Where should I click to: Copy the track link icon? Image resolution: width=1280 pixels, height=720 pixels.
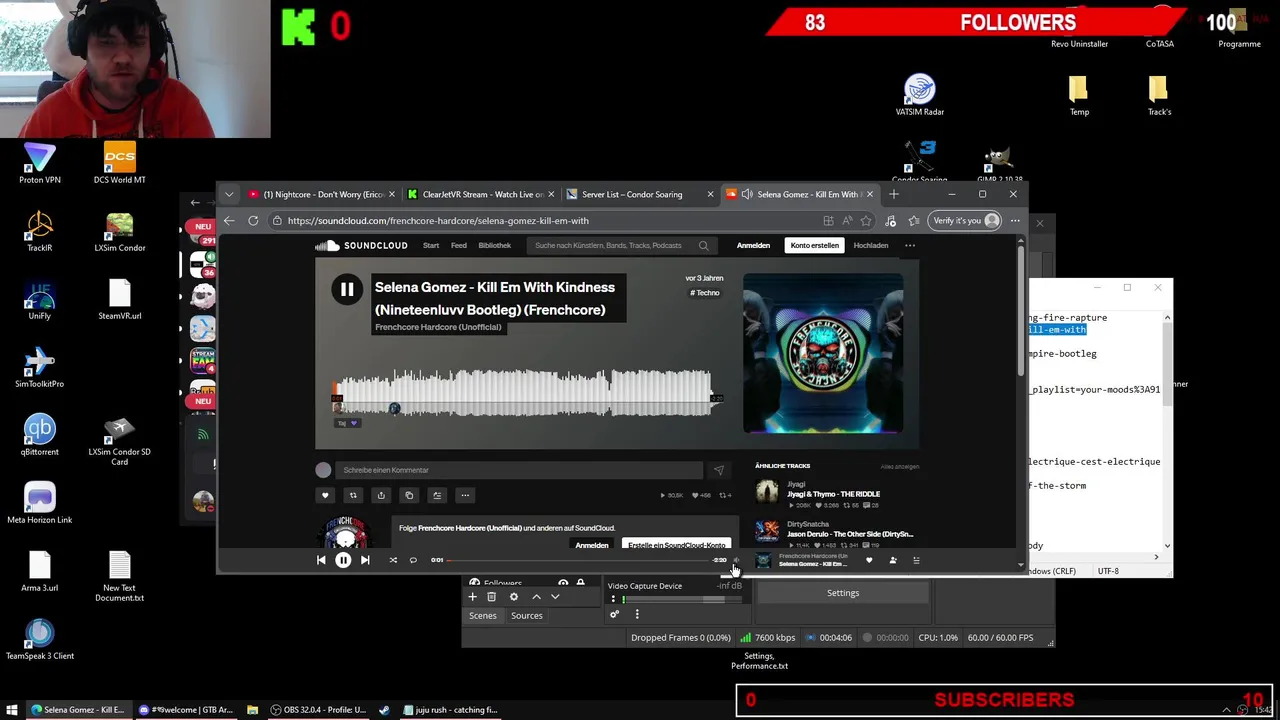click(x=409, y=495)
